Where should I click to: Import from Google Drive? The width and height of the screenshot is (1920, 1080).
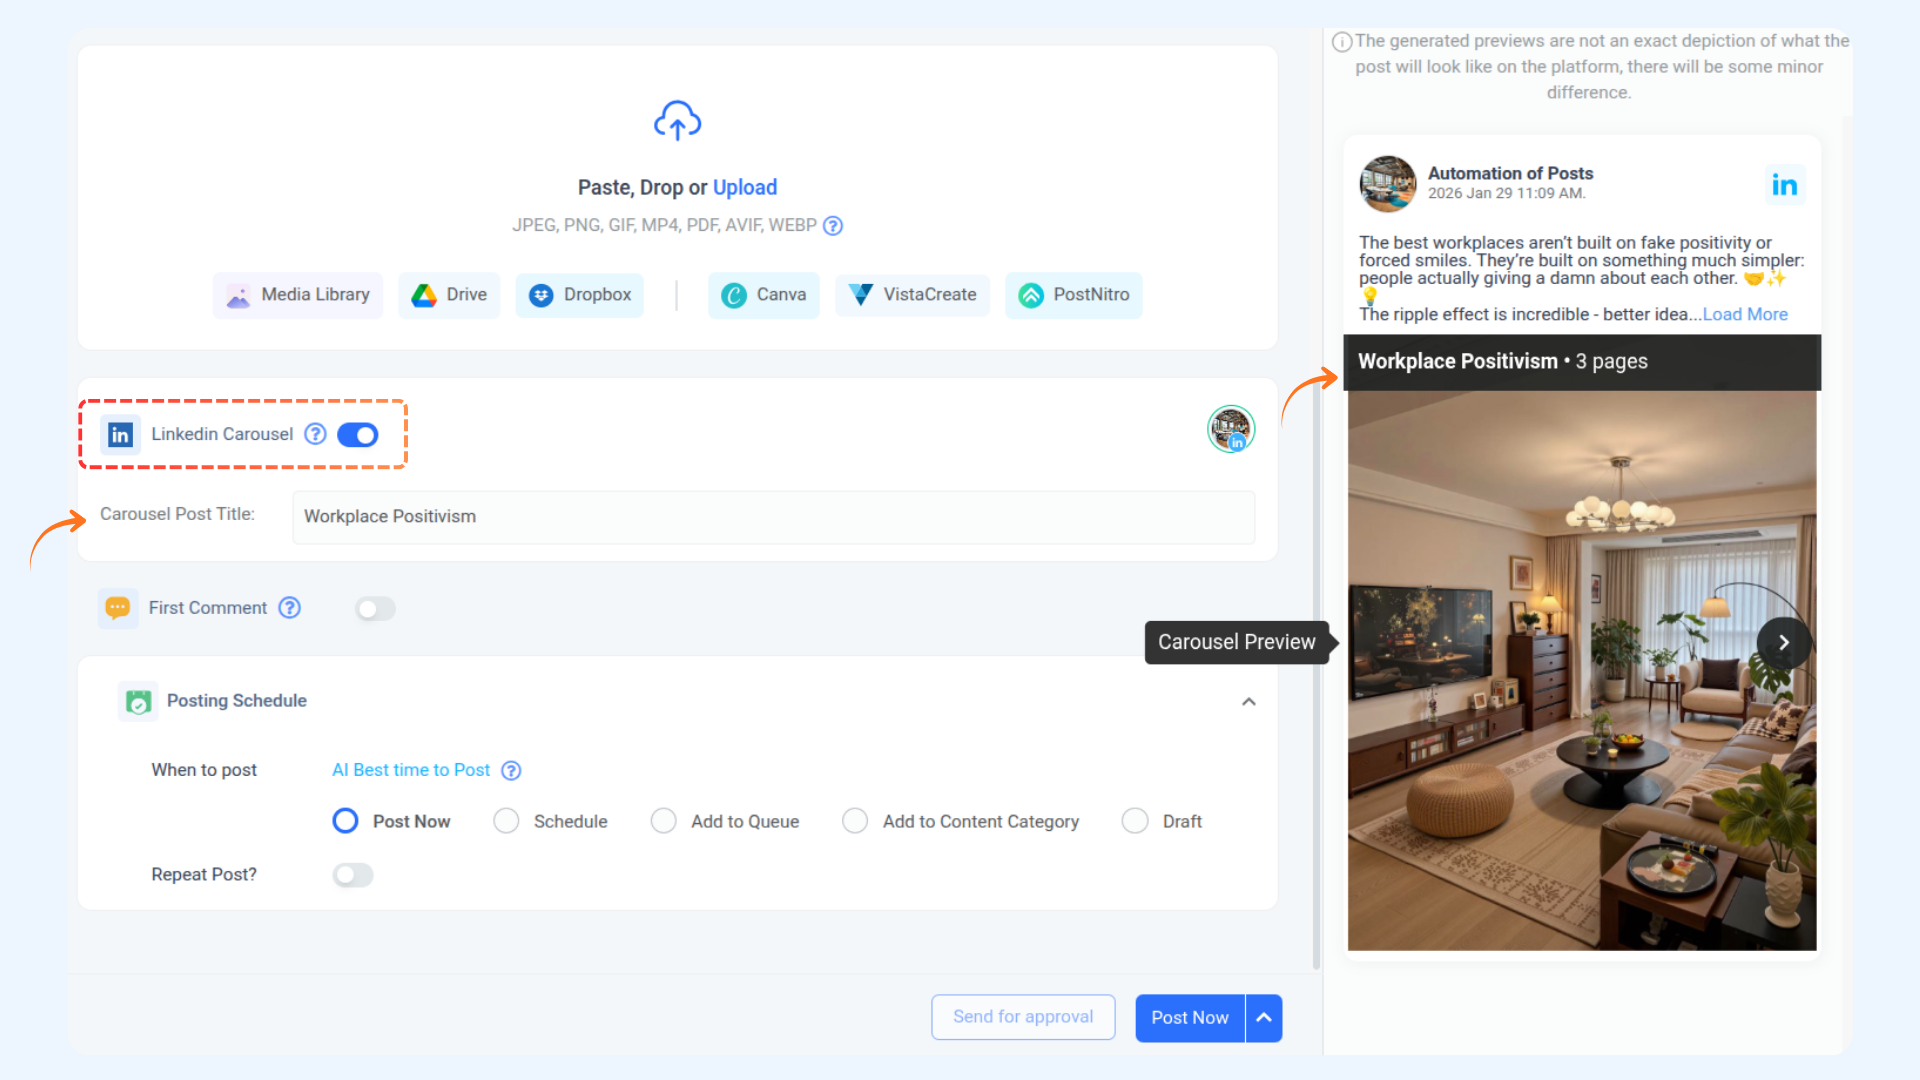coord(449,295)
